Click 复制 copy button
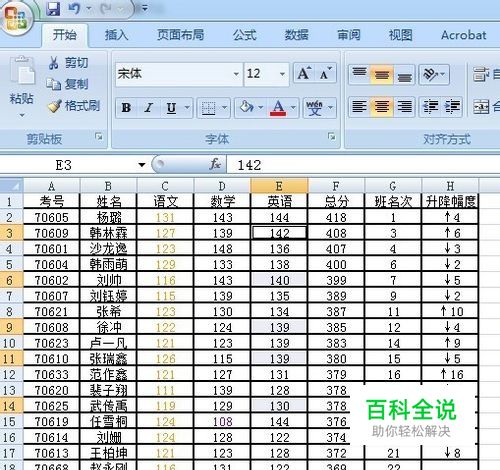Screen dimensions: 500x470 coord(68,84)
